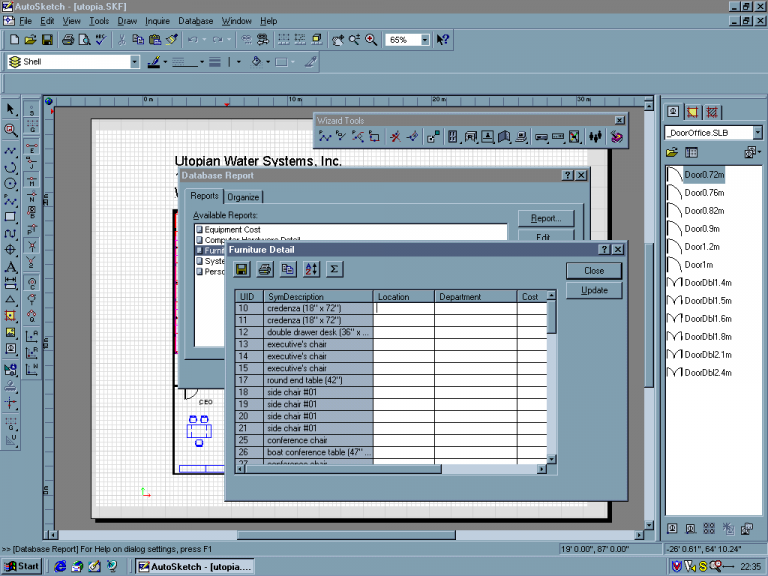Click the print icon in Furniture Detail dialog

pos(265,269)
